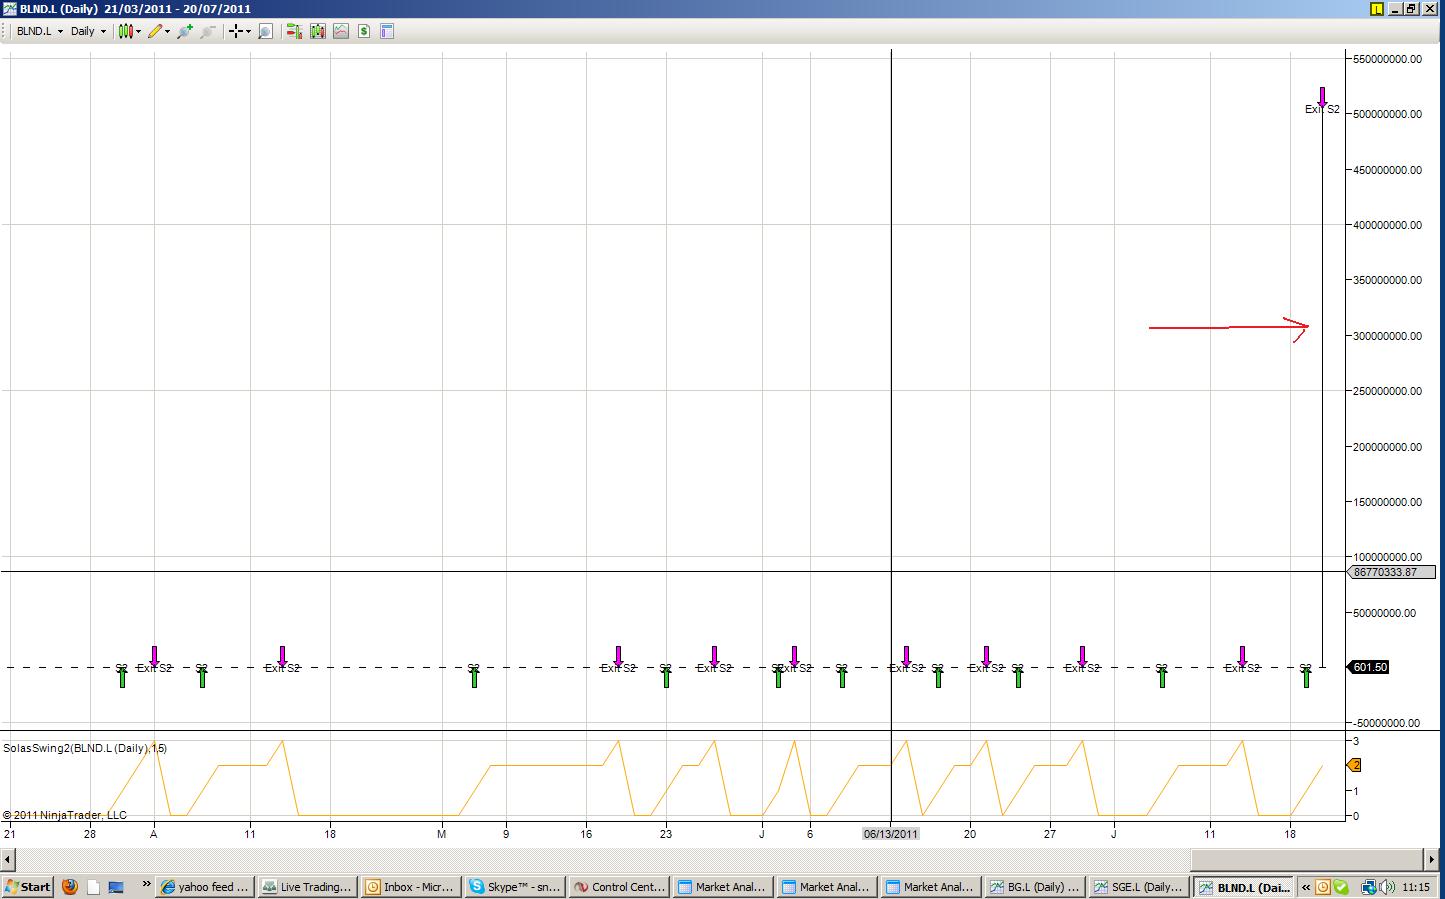Click the chart scrollbar left arrow

[8, 859]
